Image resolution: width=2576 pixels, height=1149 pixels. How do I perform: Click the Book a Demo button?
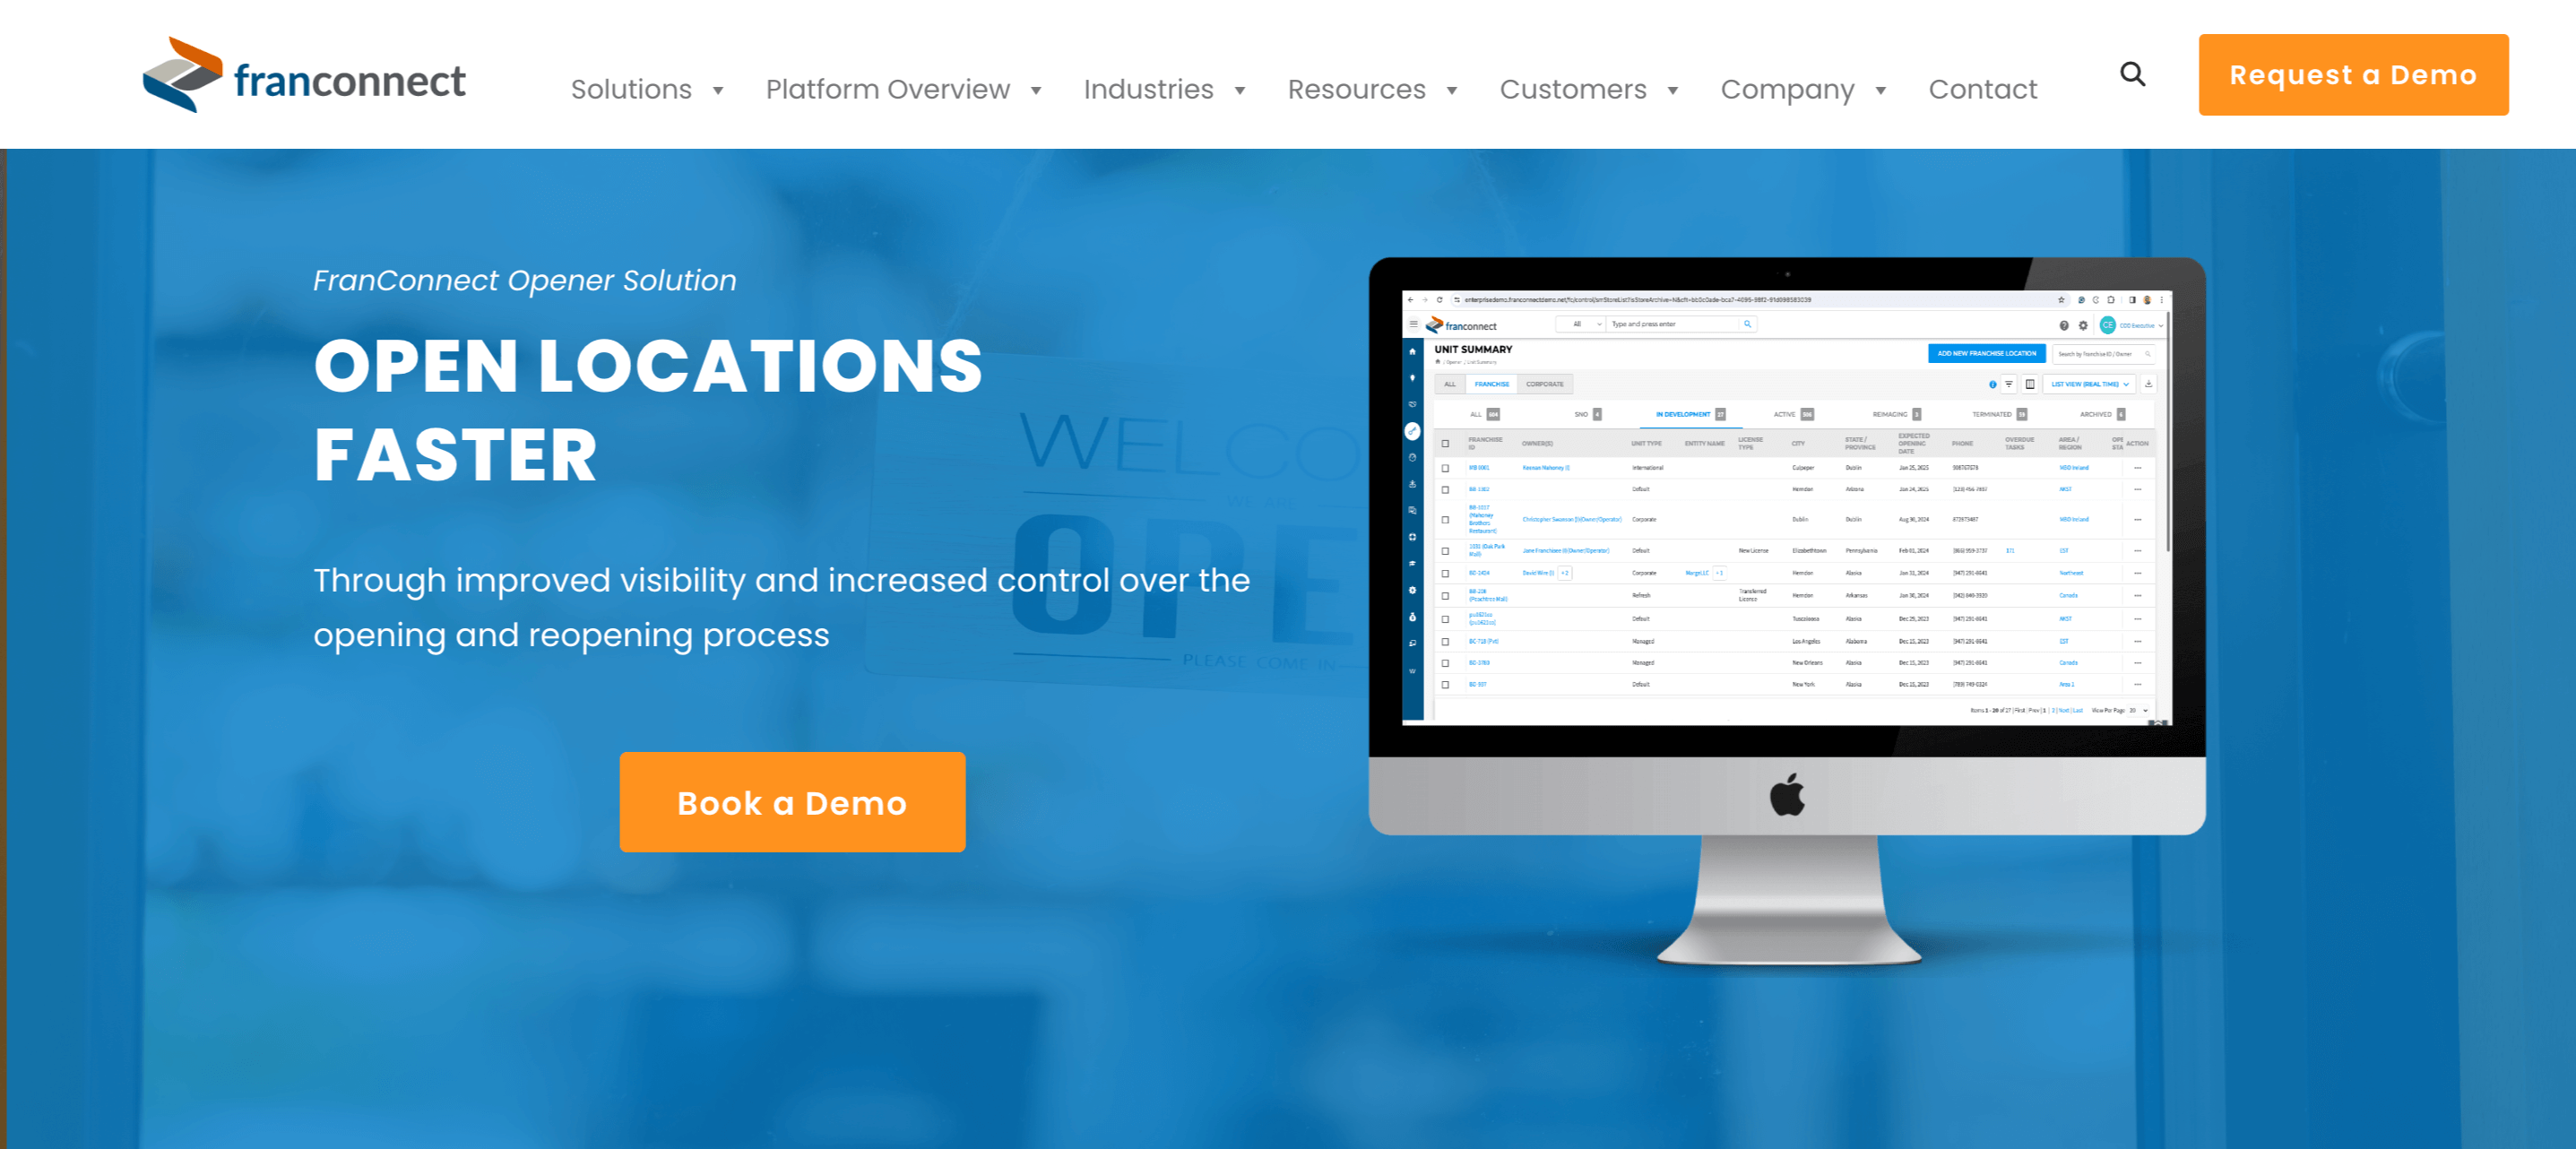(791, 804)
